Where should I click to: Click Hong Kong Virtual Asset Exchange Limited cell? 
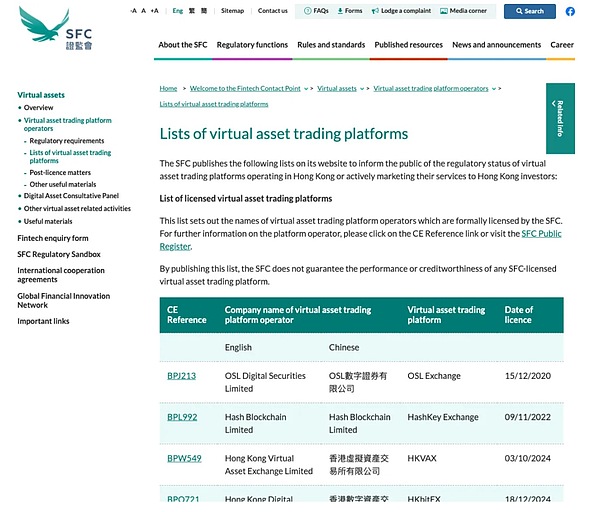point(269,465)
